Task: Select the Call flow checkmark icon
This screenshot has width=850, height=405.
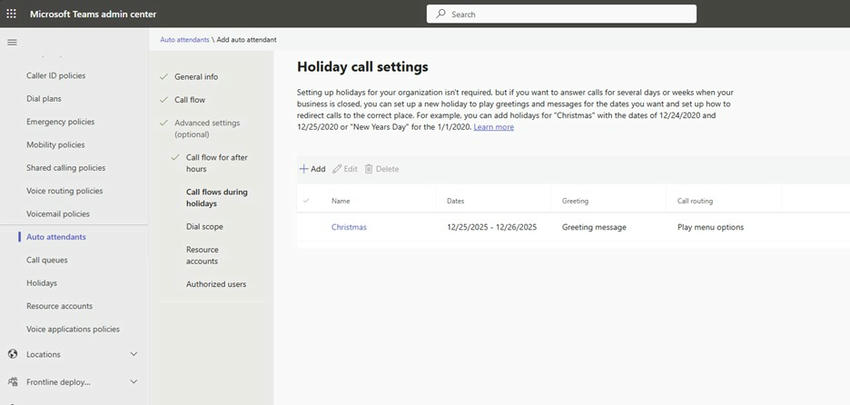Action: (164, 100)
